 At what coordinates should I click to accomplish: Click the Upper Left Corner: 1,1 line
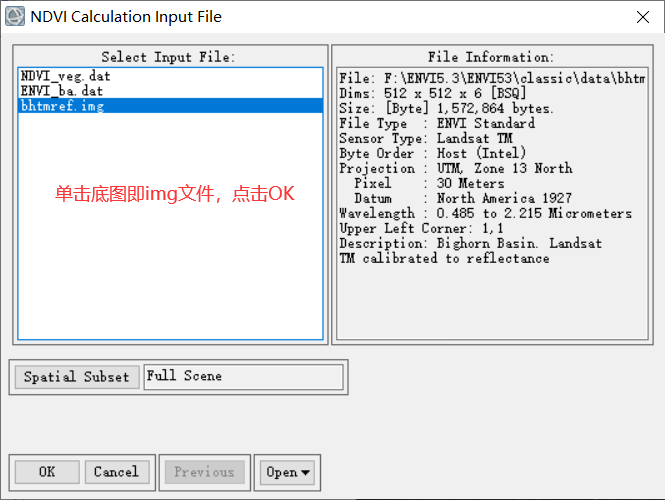422,229
